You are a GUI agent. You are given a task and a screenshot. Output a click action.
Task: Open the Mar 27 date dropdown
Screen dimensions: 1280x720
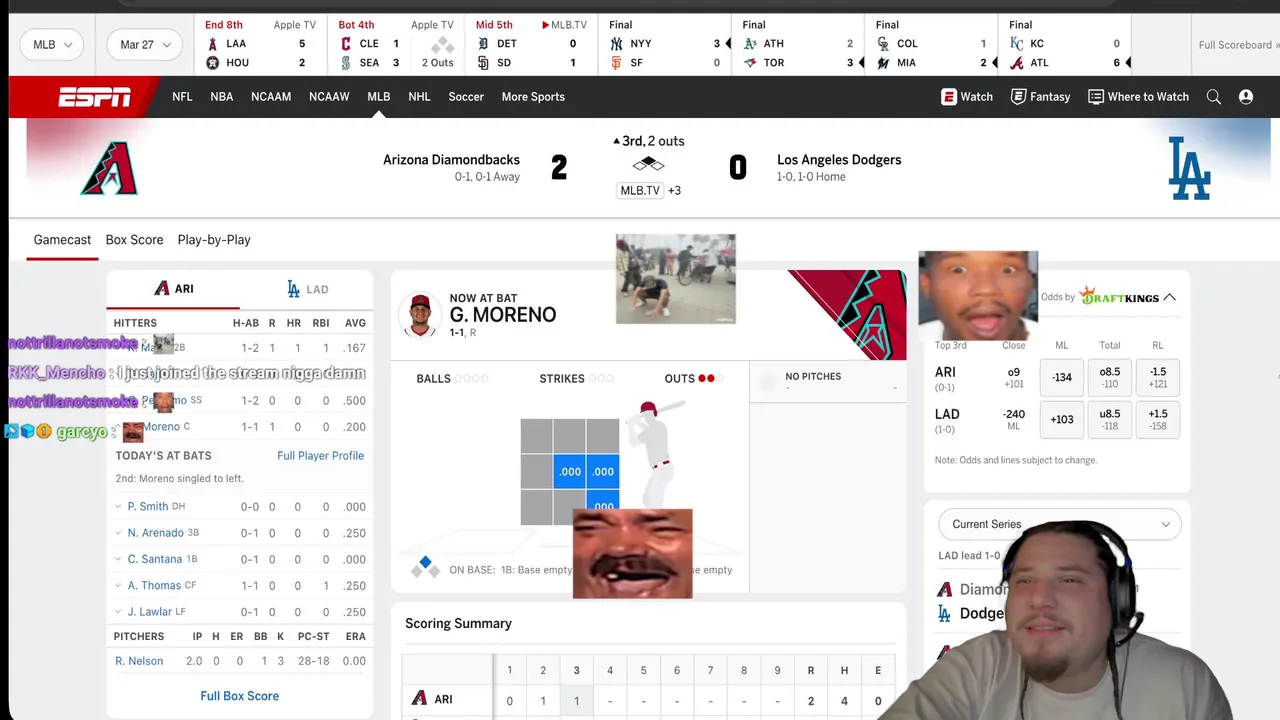tap(145, 45)
